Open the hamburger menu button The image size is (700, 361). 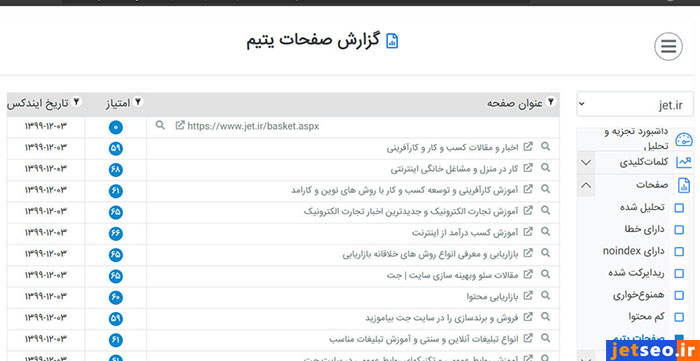(x=668, y=46)
